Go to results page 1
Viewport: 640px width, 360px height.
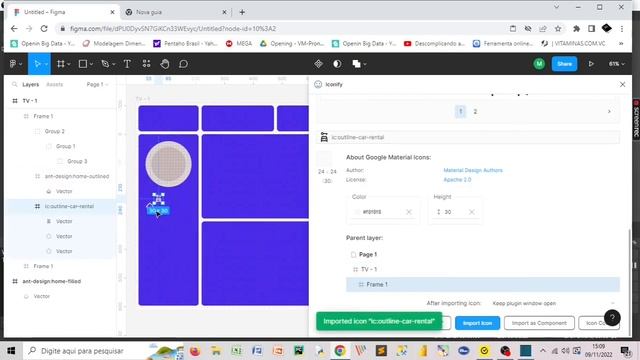coord(460,111)
